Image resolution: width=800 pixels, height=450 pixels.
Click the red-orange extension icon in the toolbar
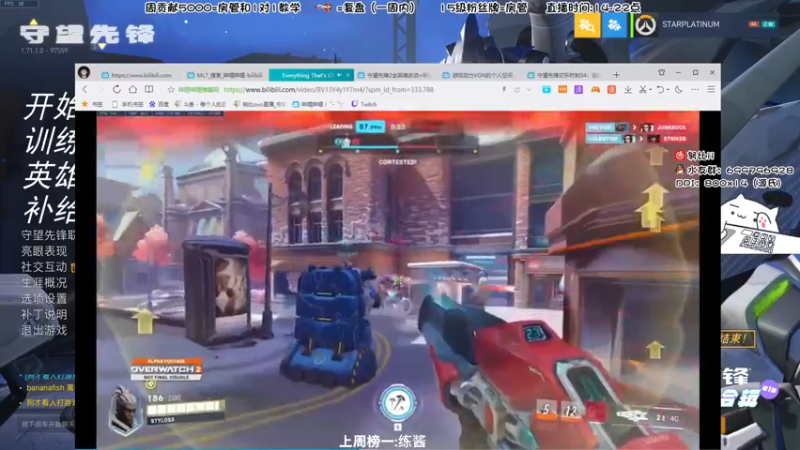(611, 89)
